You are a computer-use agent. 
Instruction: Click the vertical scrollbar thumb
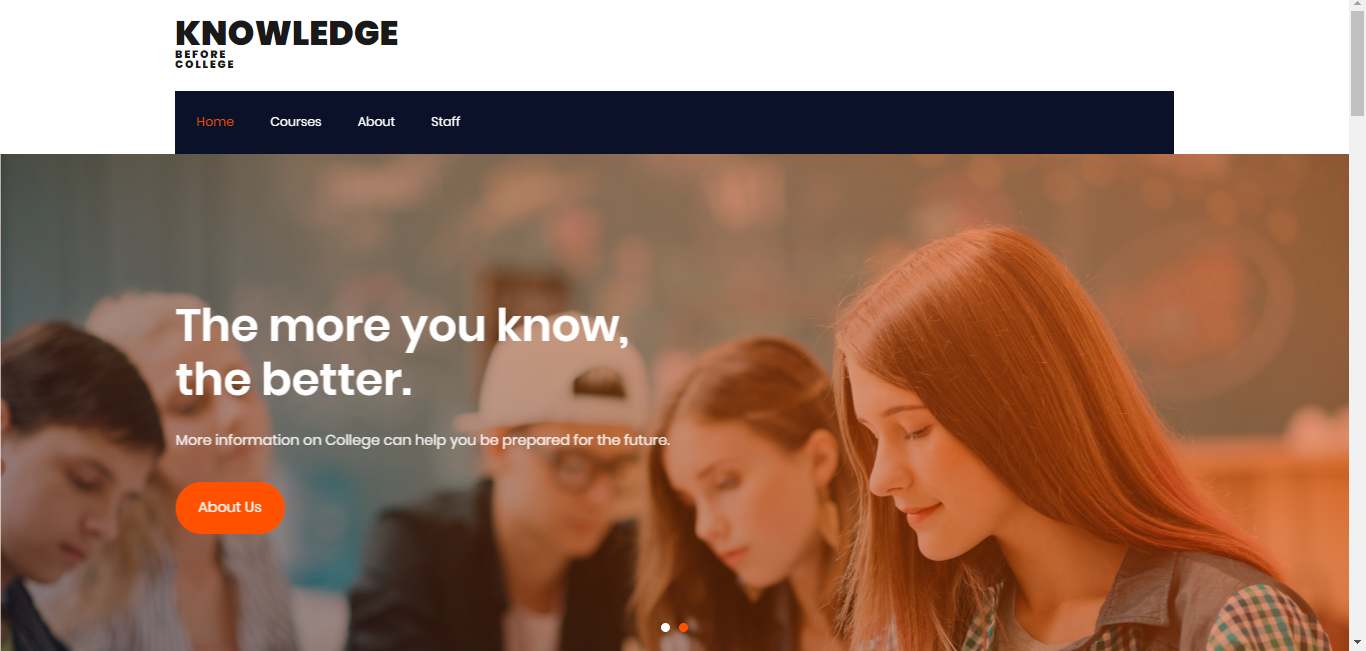pos(1357,66)
